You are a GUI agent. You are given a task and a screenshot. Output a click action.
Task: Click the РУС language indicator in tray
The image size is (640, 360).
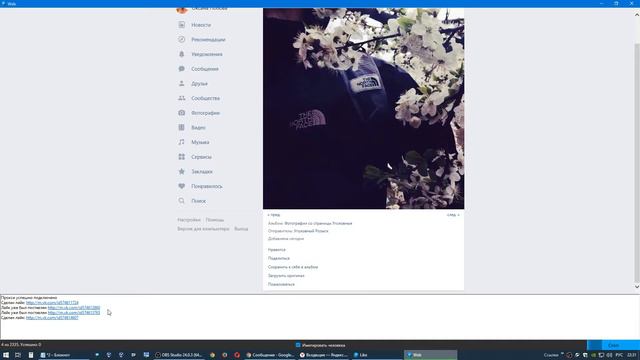pos(619,355)
